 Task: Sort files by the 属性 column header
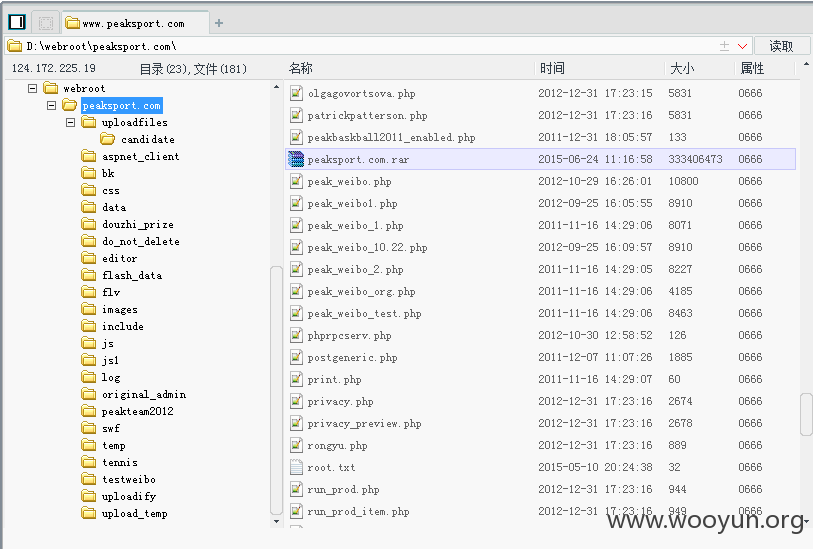[752, 68]
